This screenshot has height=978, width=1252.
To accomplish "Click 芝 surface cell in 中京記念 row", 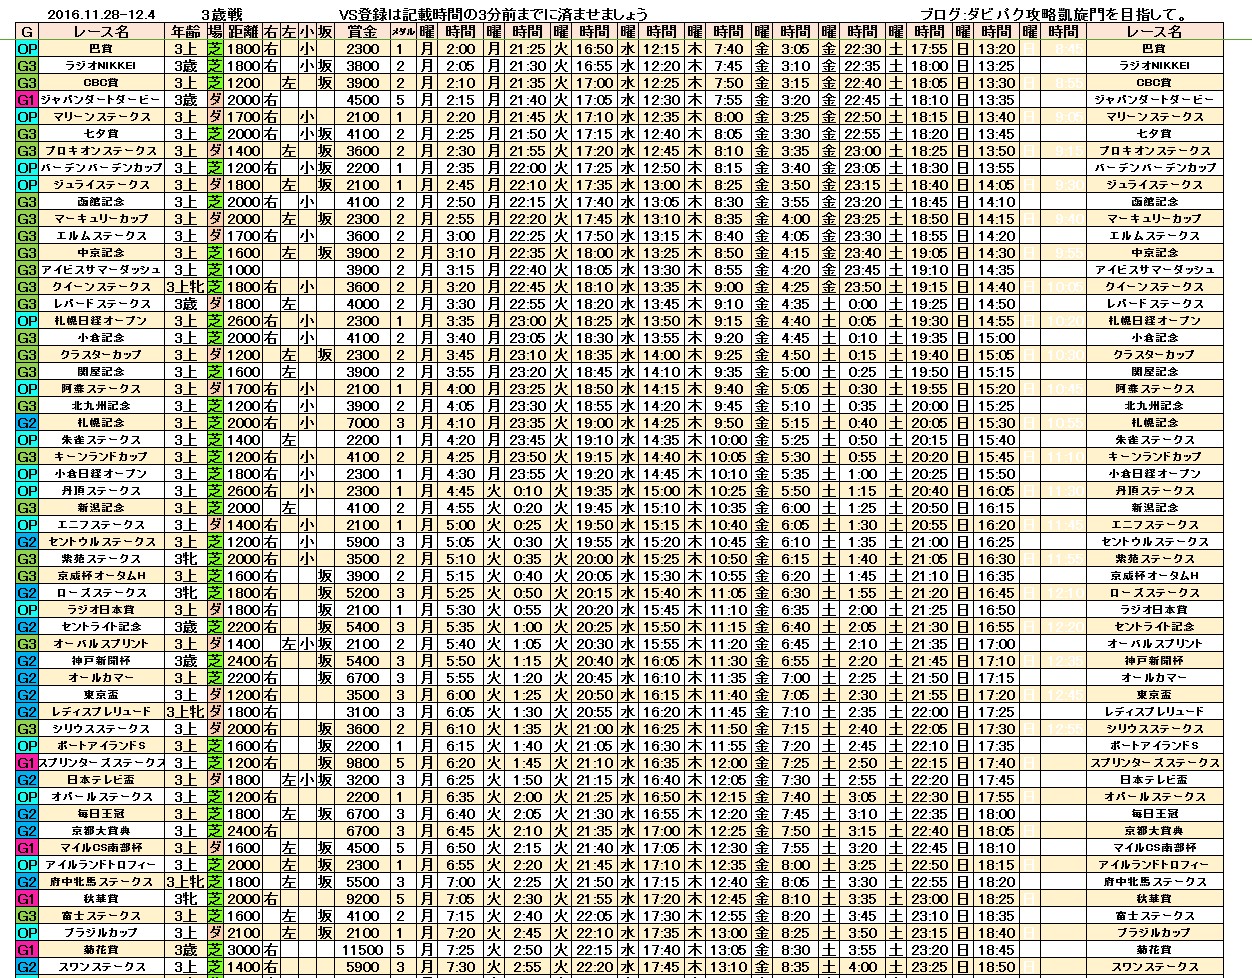I will [x=215, y=253].
